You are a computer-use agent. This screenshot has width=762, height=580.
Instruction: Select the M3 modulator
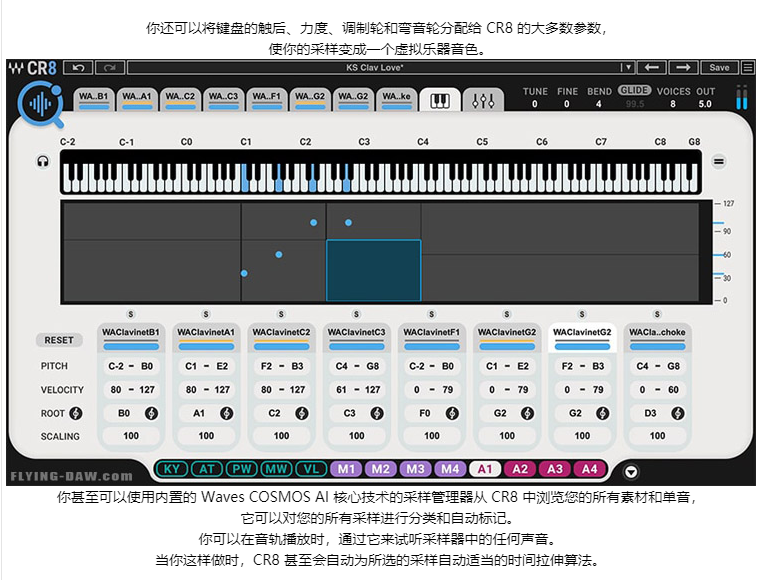[x=416, y=469]
